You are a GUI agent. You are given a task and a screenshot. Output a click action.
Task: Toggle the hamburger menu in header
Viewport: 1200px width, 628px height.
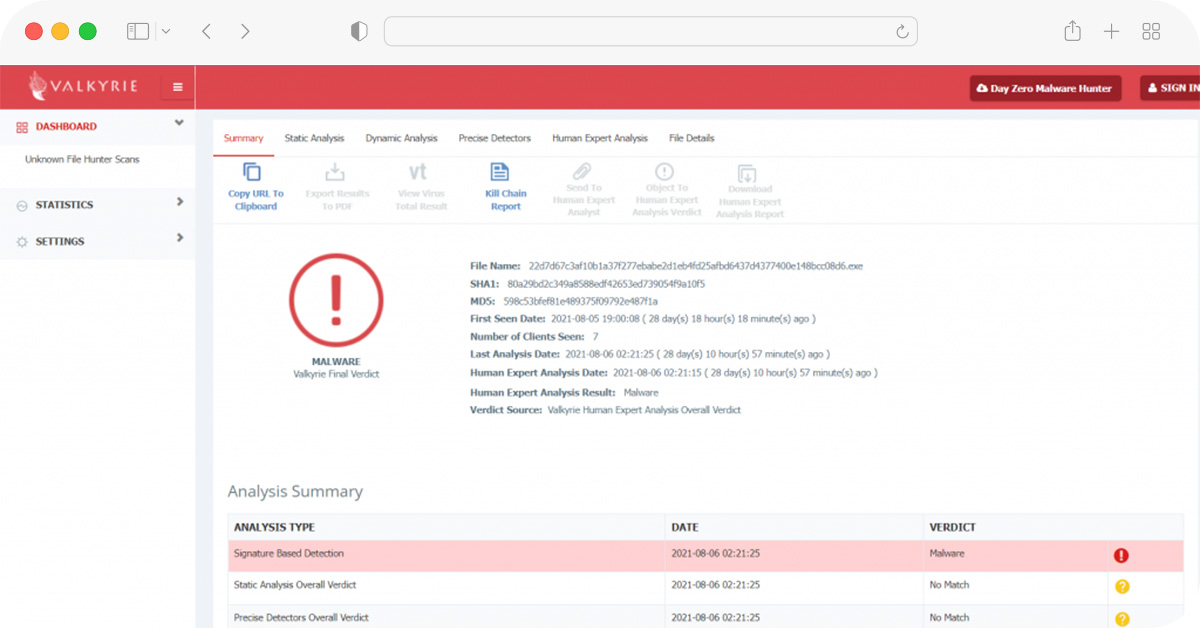pos(178,87)
